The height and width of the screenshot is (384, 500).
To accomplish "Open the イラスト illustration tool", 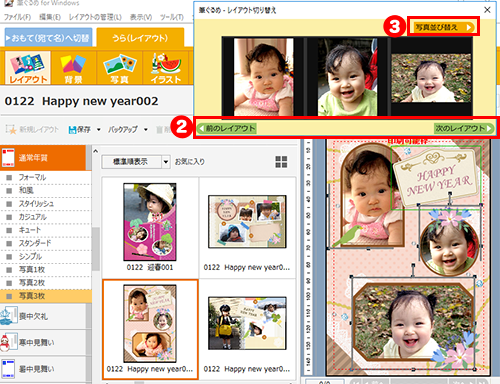I will pyautogui.click(x=166, y=67).
